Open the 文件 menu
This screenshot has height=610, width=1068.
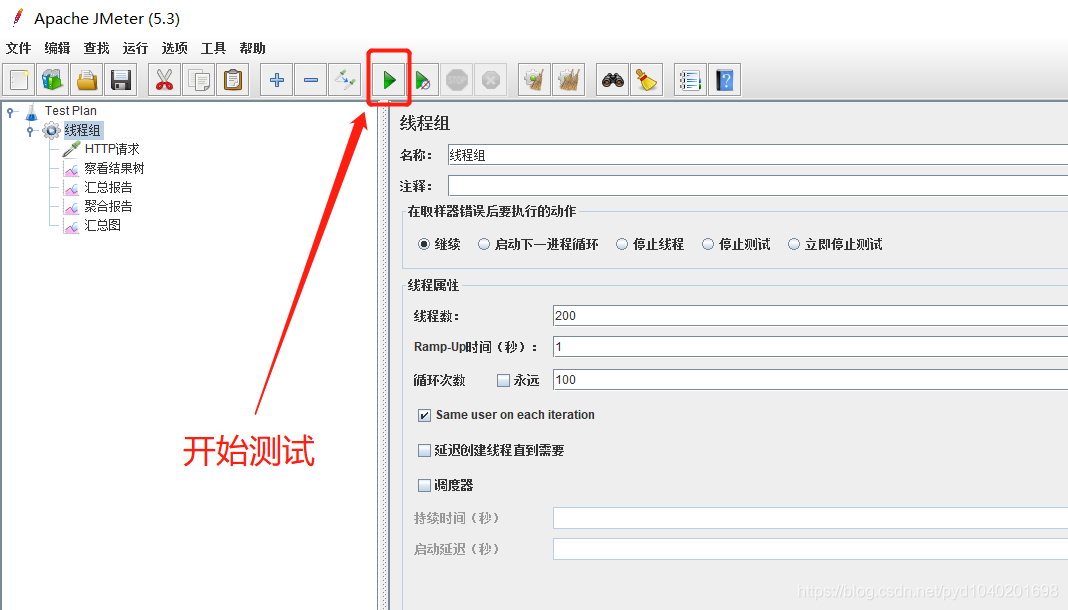18,48
